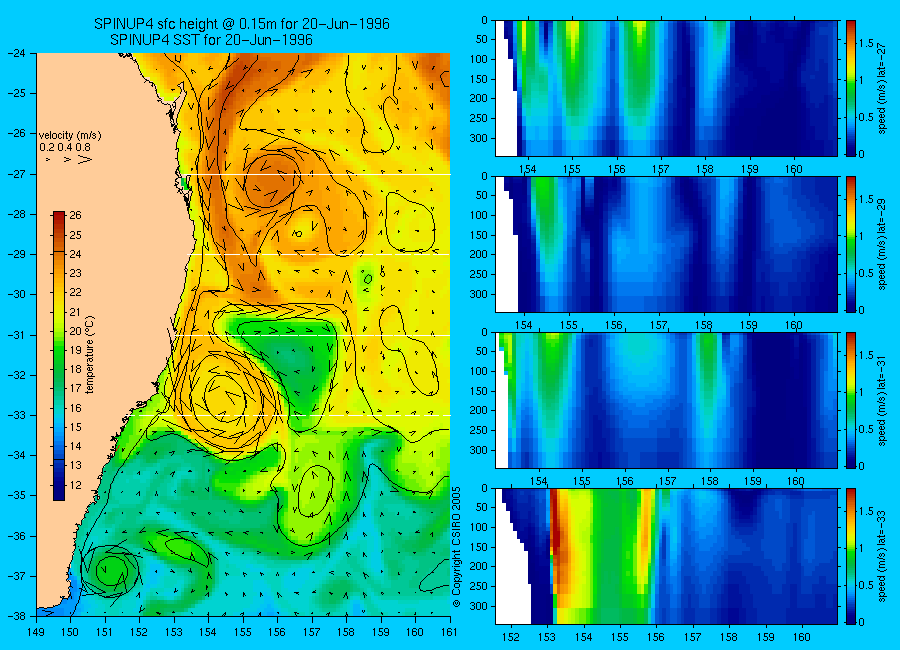This screenshot has height=650, width=900.
Task: Click the '12' tick on temperature scale
Action: click(76, 485)
